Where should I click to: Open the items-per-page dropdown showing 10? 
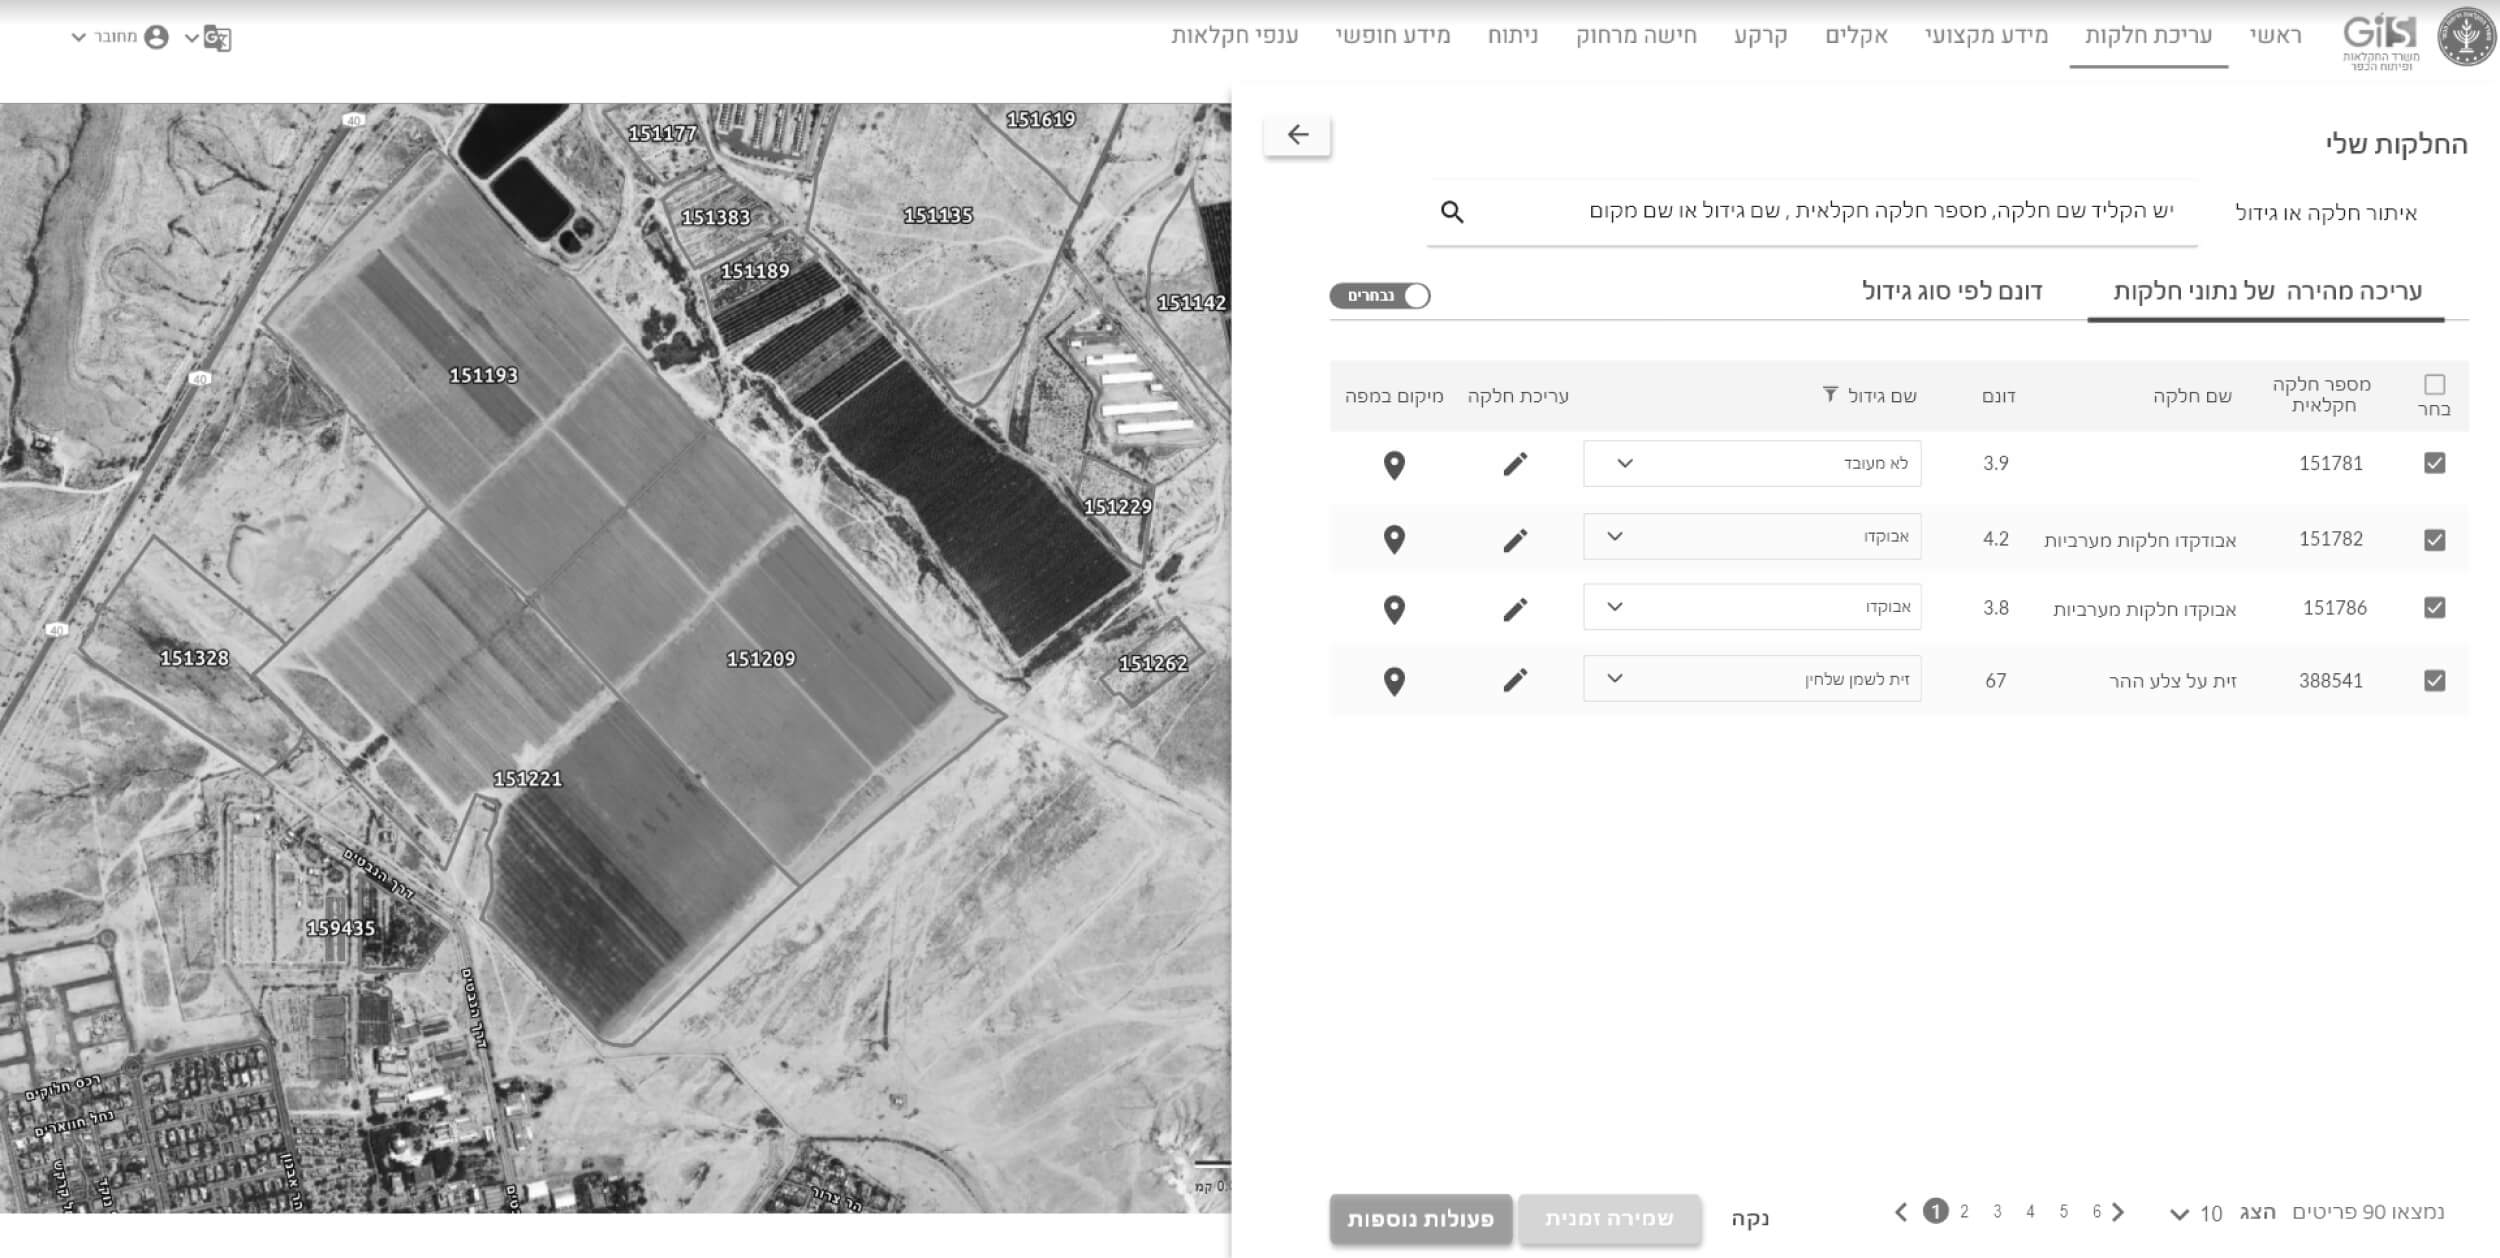click(2195, 1214)
